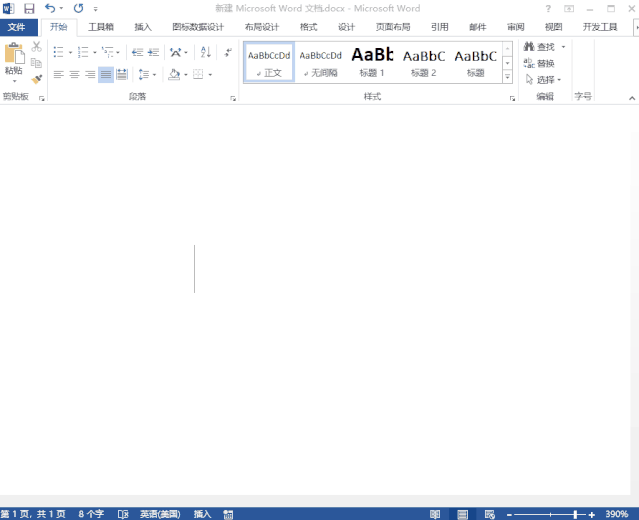This screenshot has height=520, width=639.
Task: Switch to the 工具箱 tab
Action: click(101, 27)
